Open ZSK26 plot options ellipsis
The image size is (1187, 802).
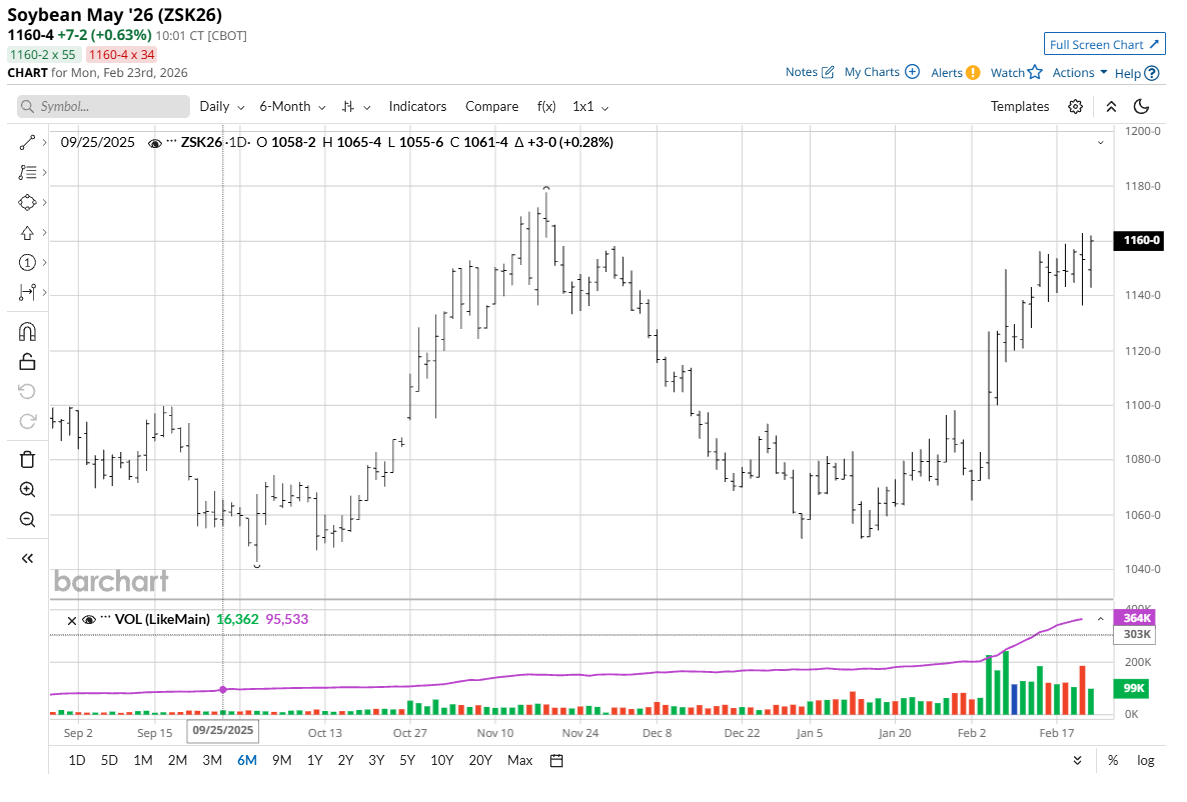pos(171,142)
